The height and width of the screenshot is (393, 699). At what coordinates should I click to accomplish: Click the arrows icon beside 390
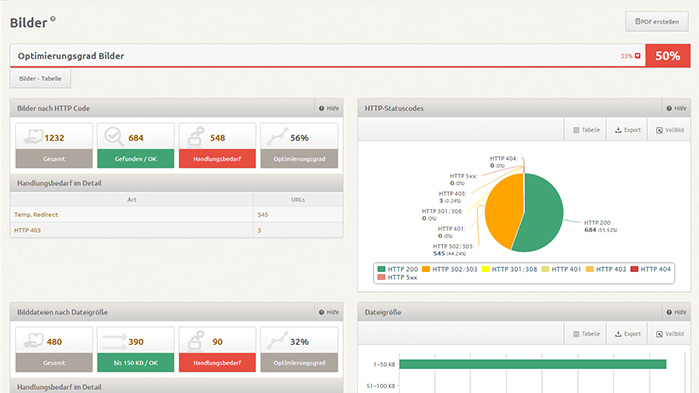click(114, 341)
